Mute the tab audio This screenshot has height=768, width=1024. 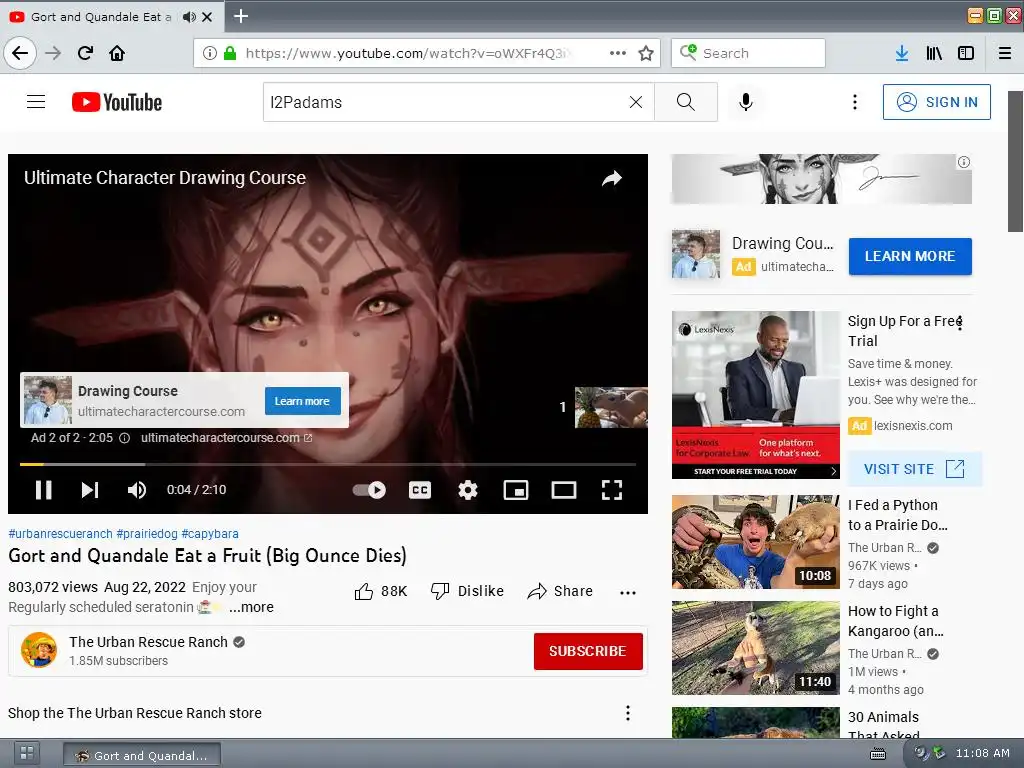(x=189, y=17)
